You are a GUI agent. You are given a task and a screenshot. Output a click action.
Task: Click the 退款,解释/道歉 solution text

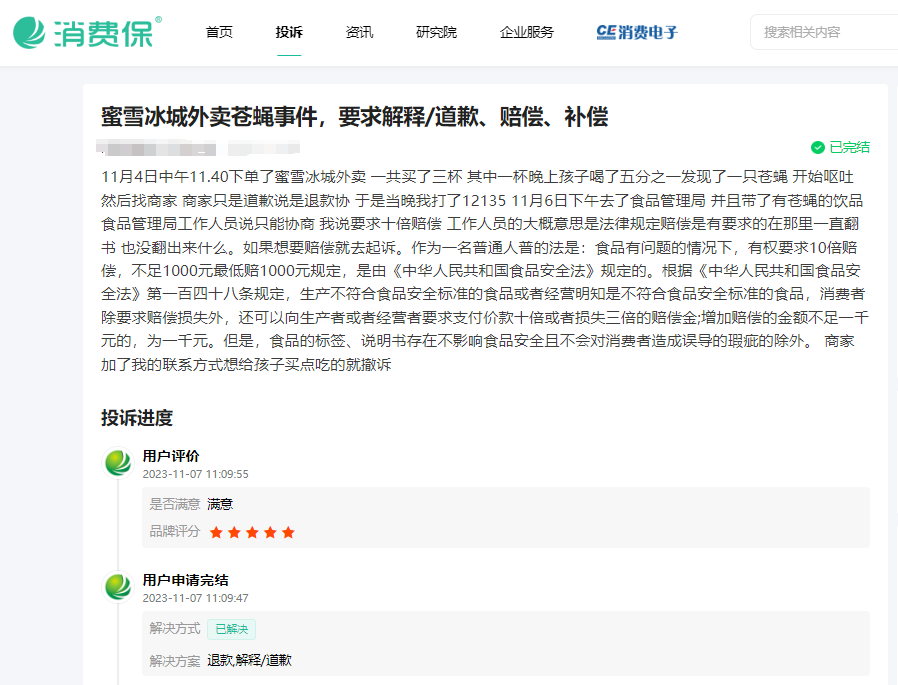[249, 660]
